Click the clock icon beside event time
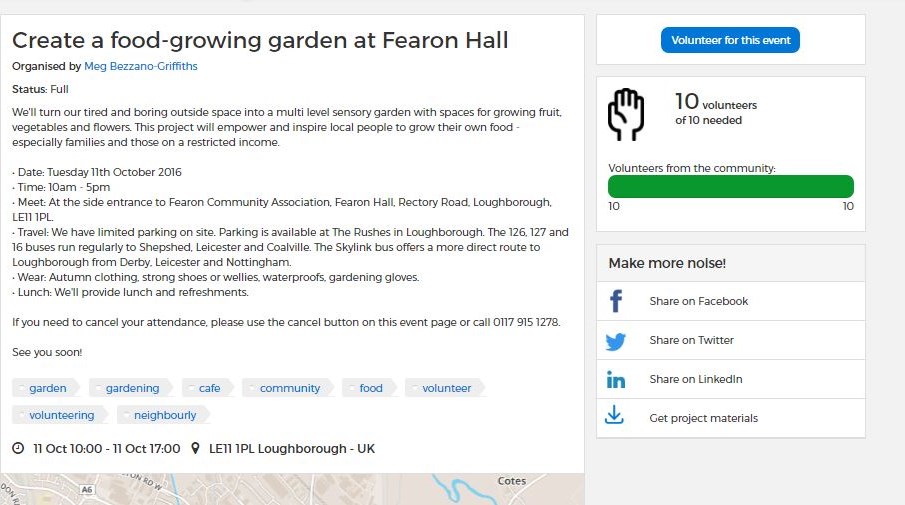 click(18, 448)
